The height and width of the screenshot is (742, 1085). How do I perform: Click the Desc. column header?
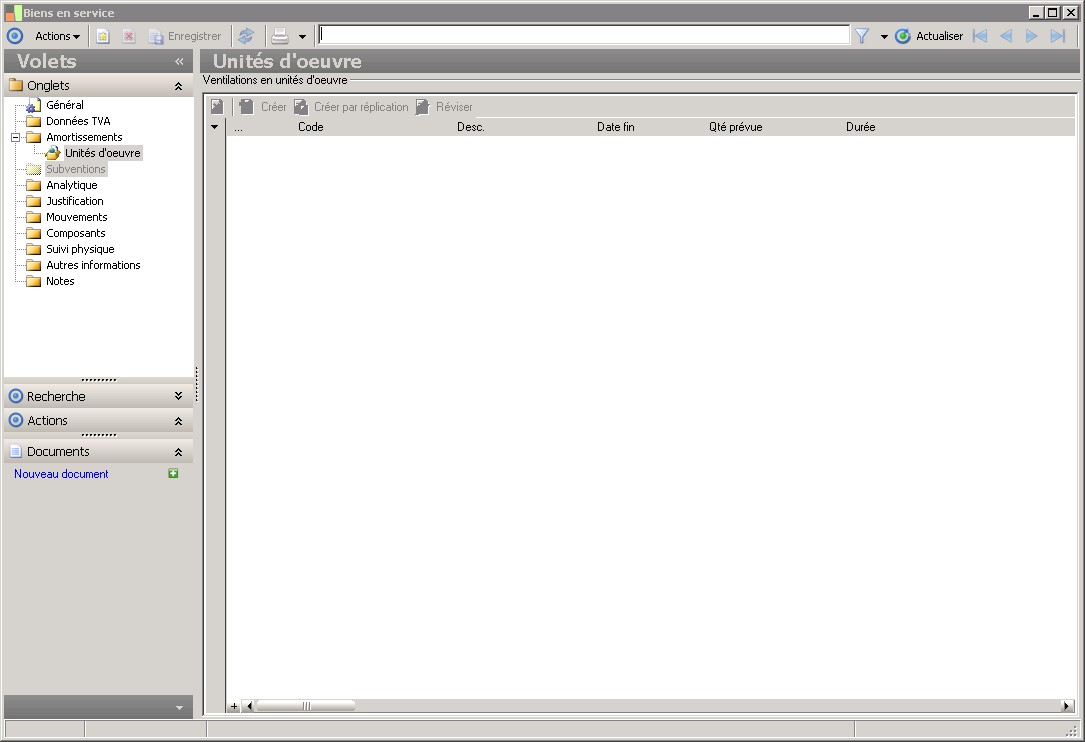click(471, 127)
